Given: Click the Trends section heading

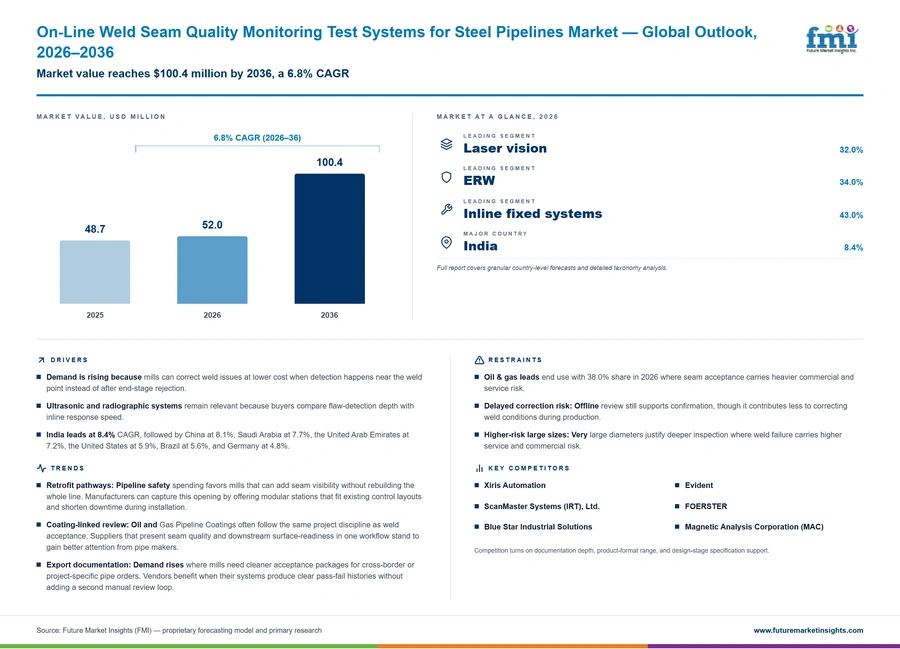Looking at the screenshot, I should coord(67,468).
